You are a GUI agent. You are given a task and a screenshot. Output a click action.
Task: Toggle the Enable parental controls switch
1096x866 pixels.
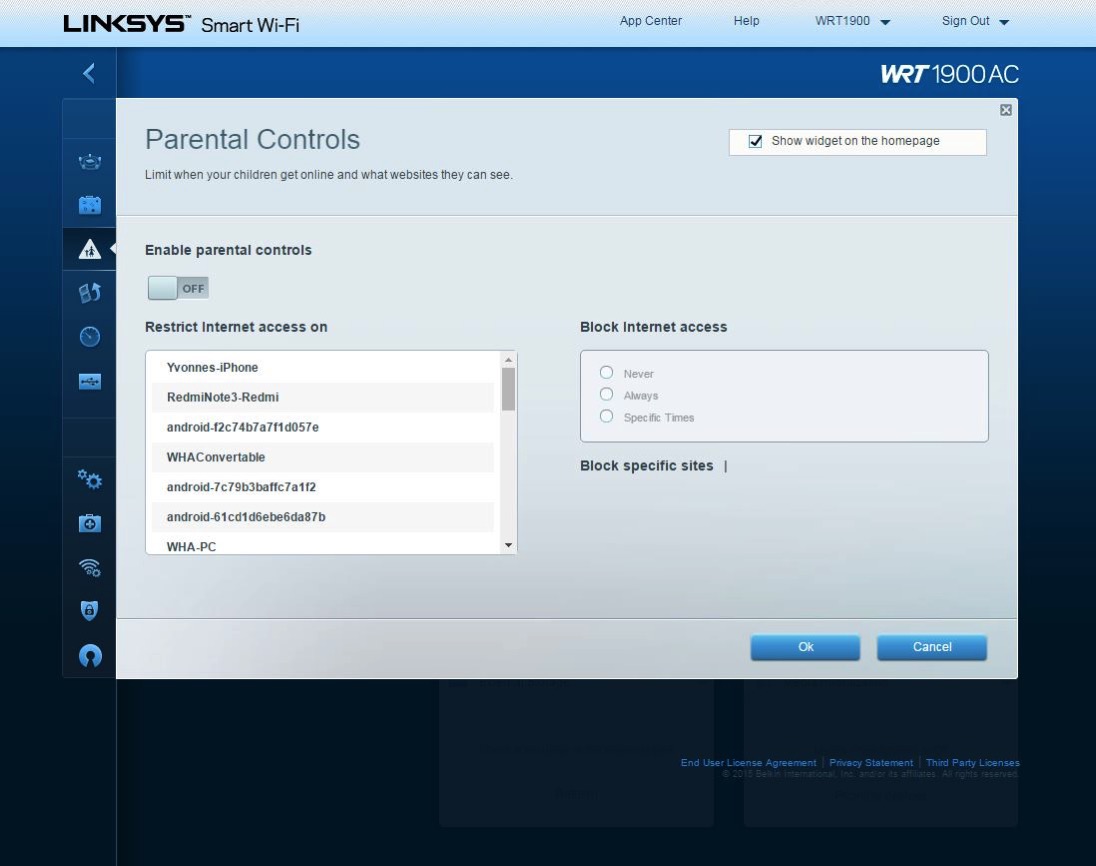tap(178, 288)
